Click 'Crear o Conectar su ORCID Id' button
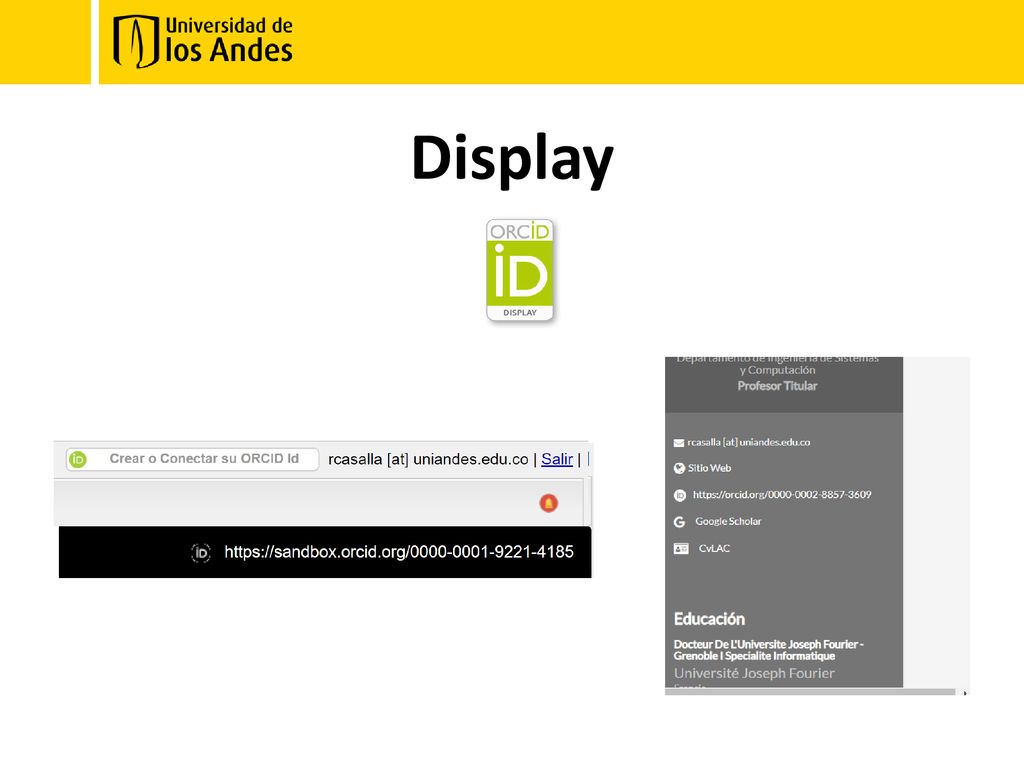The image size is (1024, 768). tap(192, 459)
